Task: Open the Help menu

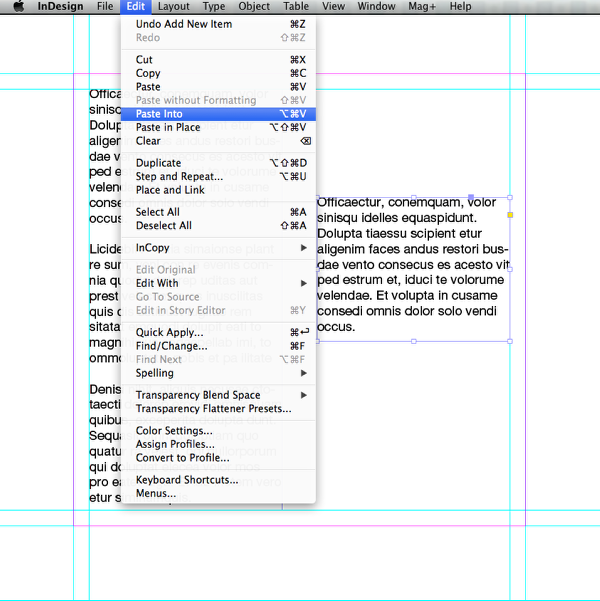Action: point(460,7)
